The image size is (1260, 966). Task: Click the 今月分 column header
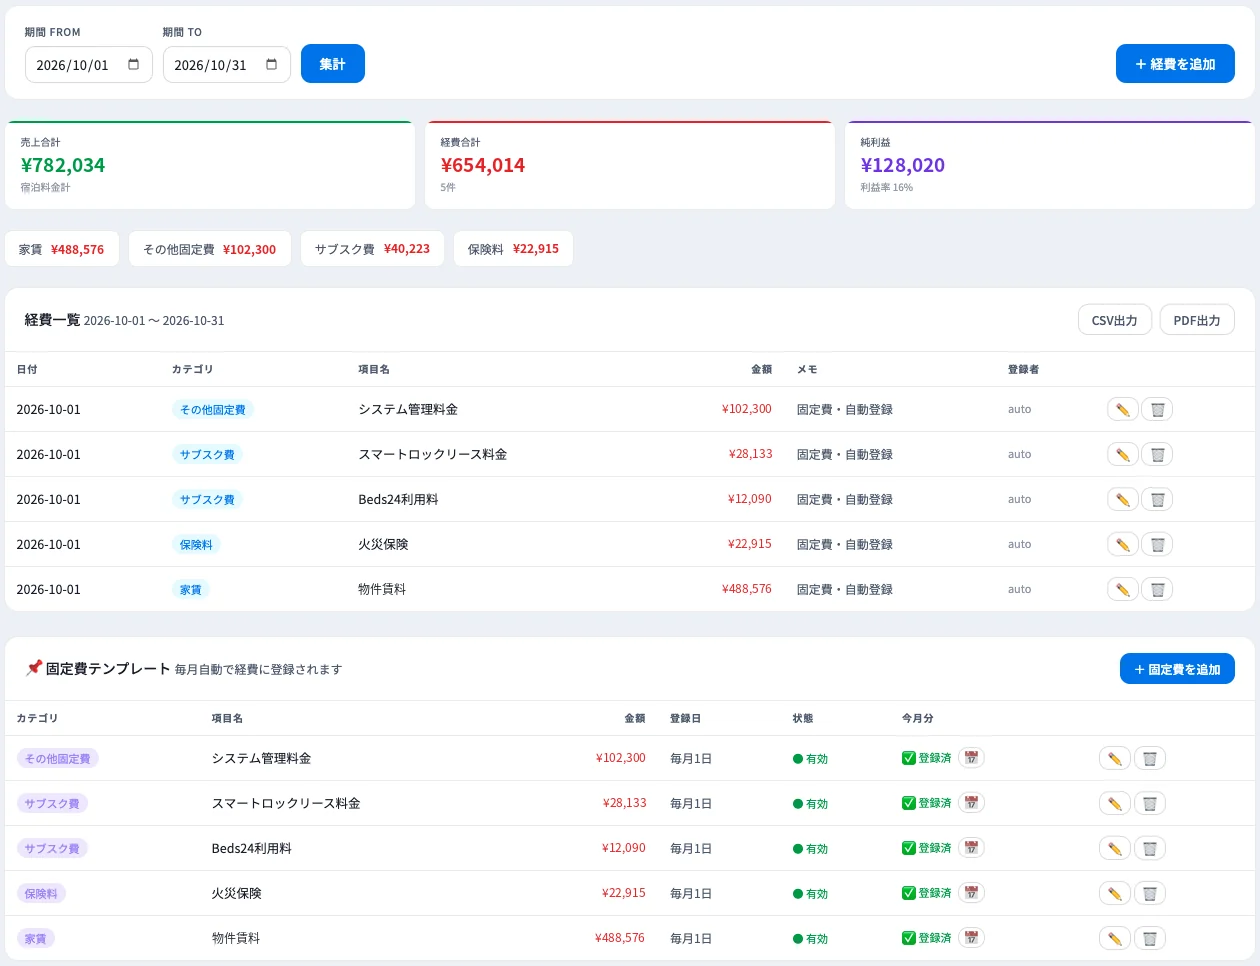918,718
